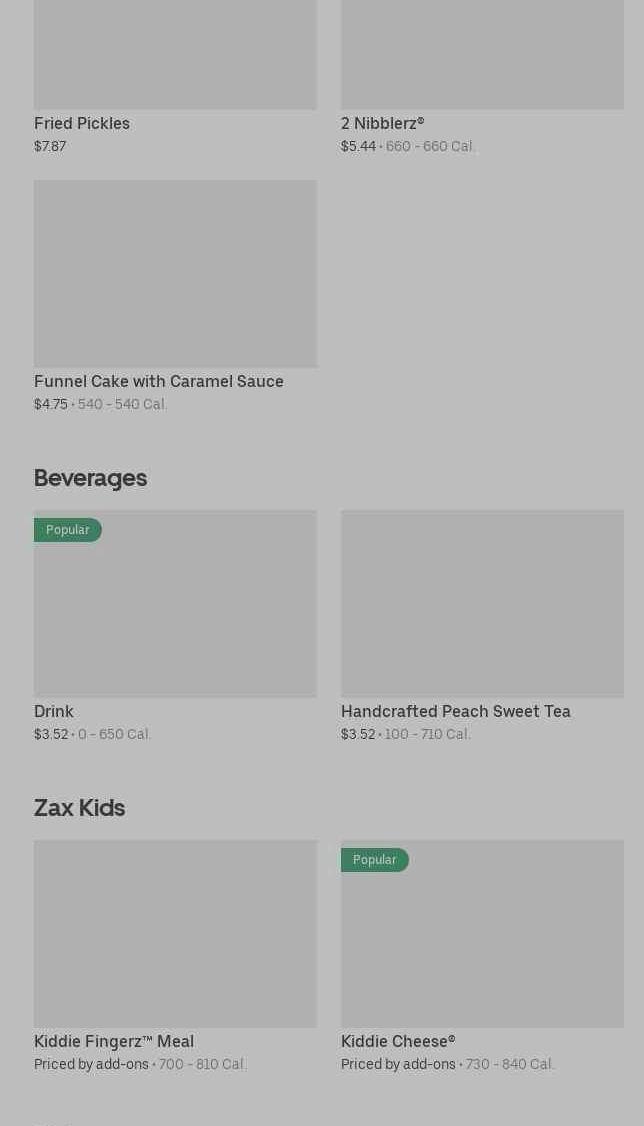Click the Fried Pickles item name
644x1126 pixels.
[82, 124]
